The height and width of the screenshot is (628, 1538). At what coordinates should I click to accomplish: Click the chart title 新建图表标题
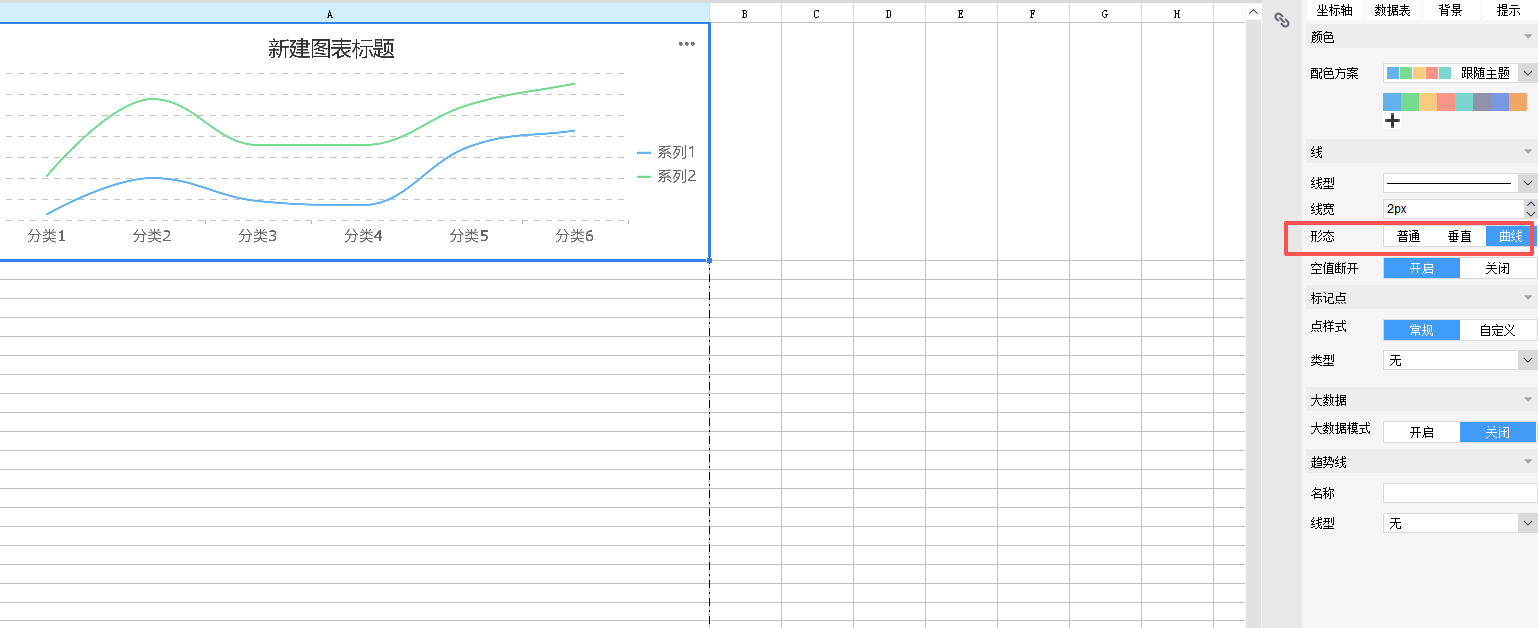(331, 49)
